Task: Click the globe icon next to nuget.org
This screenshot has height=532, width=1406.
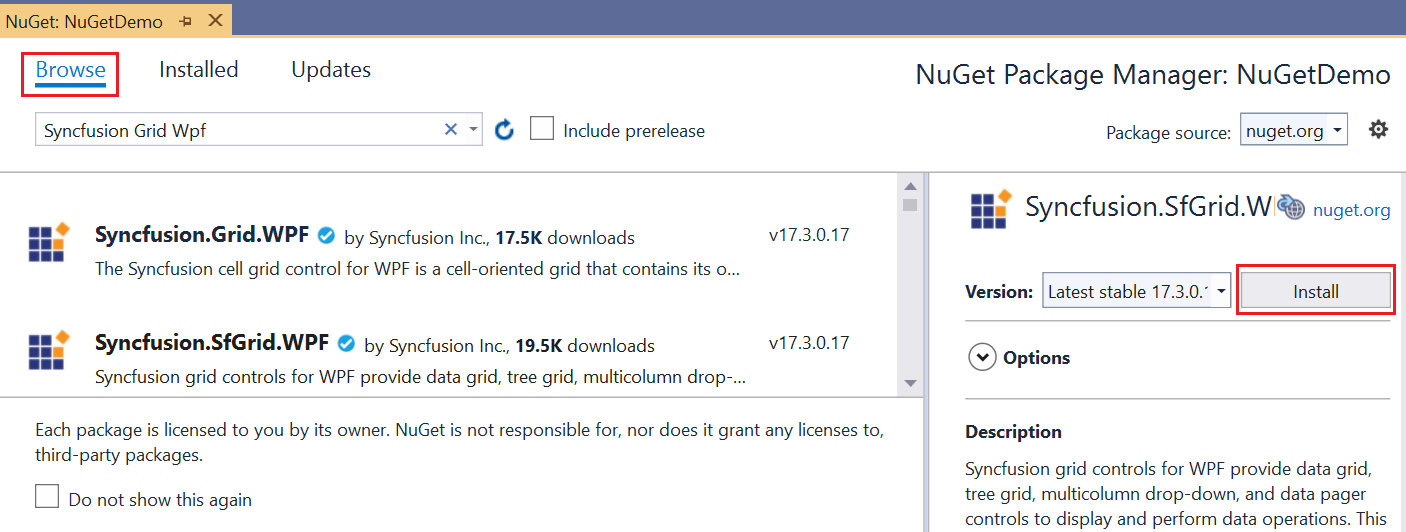Action: (1291, 208)
